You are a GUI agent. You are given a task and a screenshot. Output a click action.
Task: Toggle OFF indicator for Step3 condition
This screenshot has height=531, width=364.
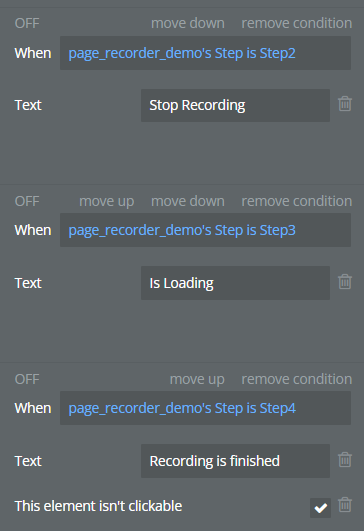click(x=27, y=201)
